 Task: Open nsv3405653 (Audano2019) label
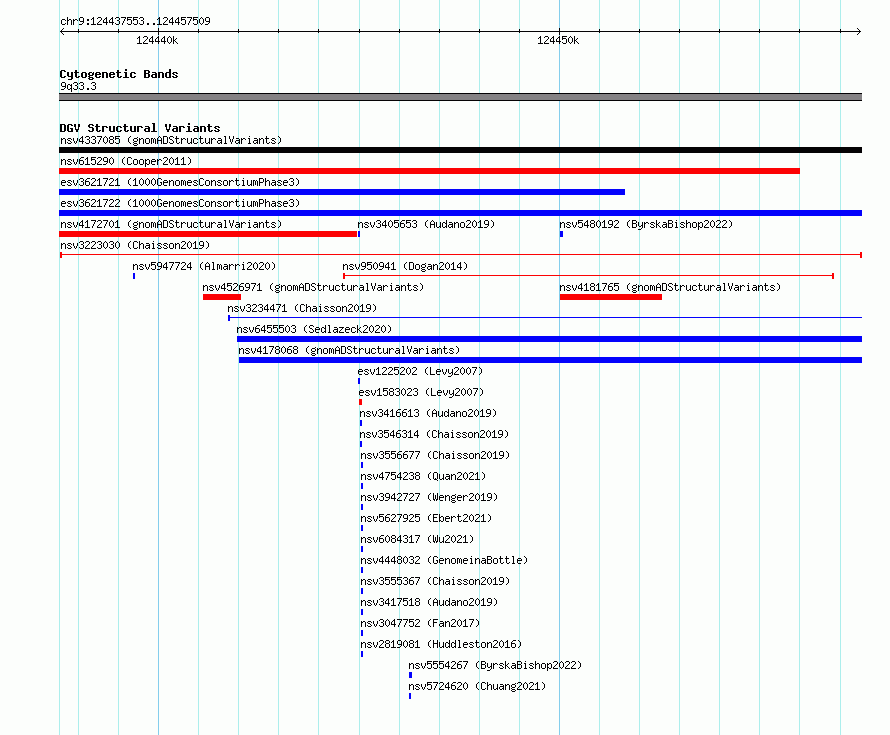coord(426,224)
